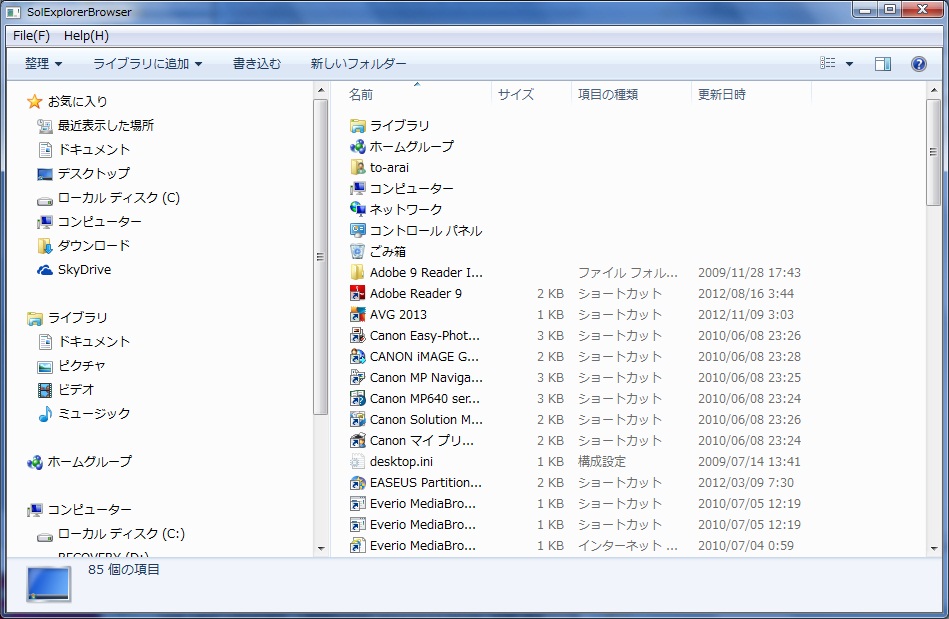Select ドキュメント under ライブラリ in tree
The width and height of the screenshot is (949, 619).
[94, 342]
